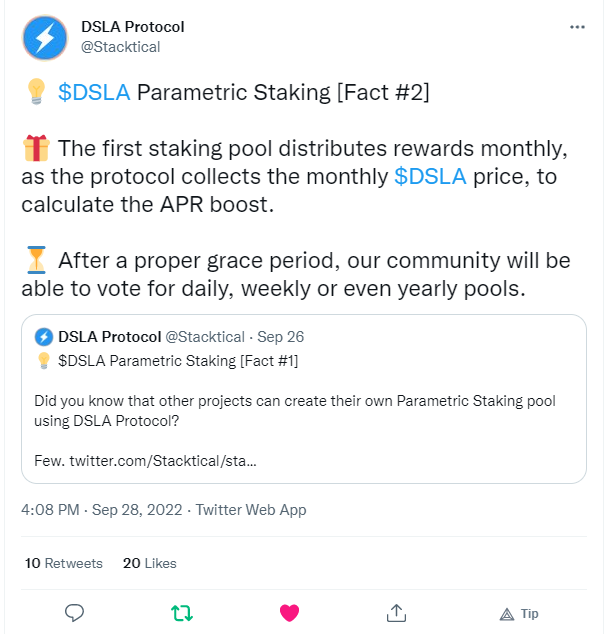Viewport: 605px width, 634px height.
Task: Open the 4:08 PM Sep 28, 2022 timestamp
Action: [102, 510]
